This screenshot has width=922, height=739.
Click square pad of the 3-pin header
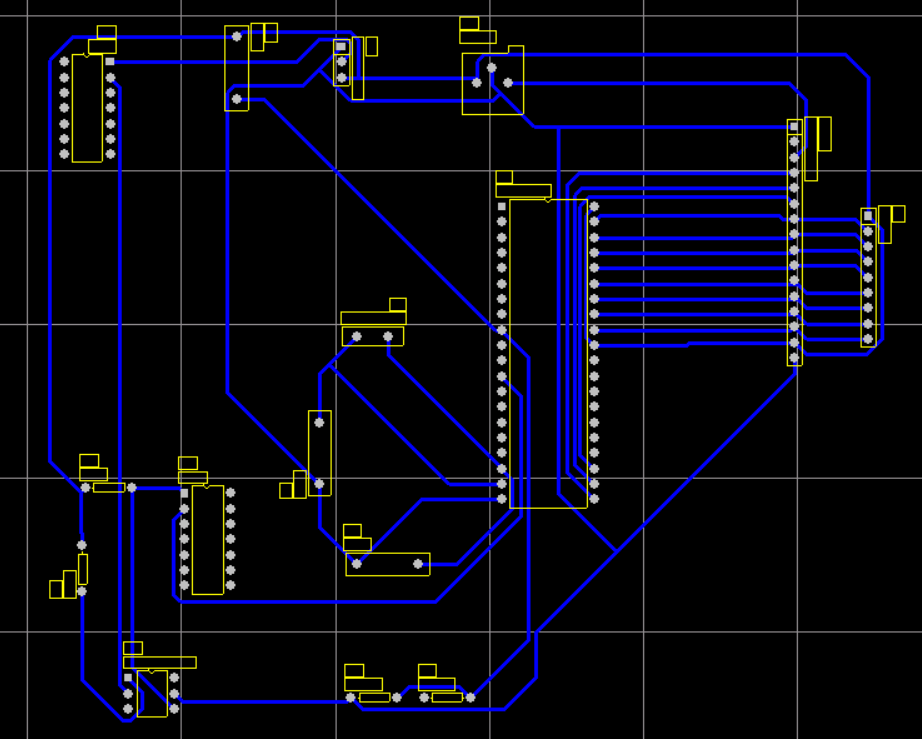point(341,47)
